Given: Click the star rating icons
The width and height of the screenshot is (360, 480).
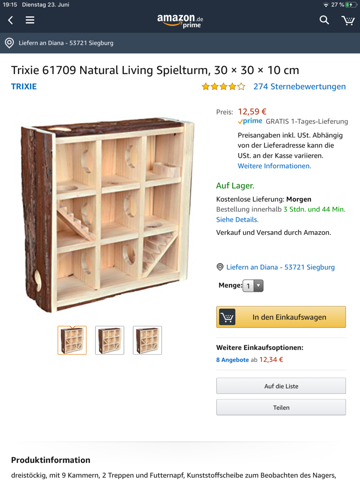Looking at the screenshot, I should [x=223, y=87].
